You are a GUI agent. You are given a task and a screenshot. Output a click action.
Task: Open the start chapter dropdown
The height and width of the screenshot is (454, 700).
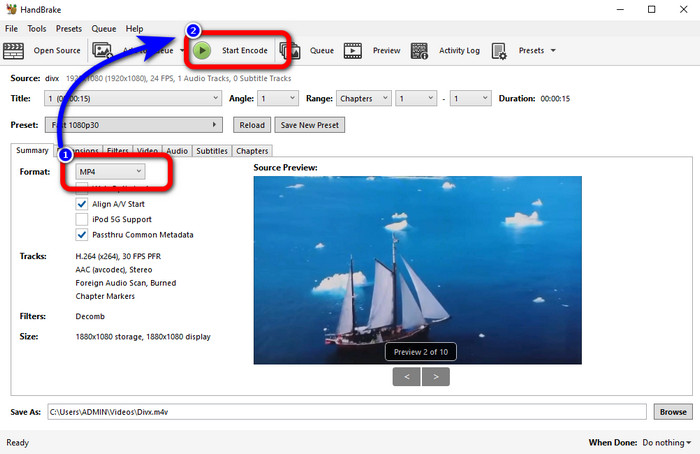416,98
